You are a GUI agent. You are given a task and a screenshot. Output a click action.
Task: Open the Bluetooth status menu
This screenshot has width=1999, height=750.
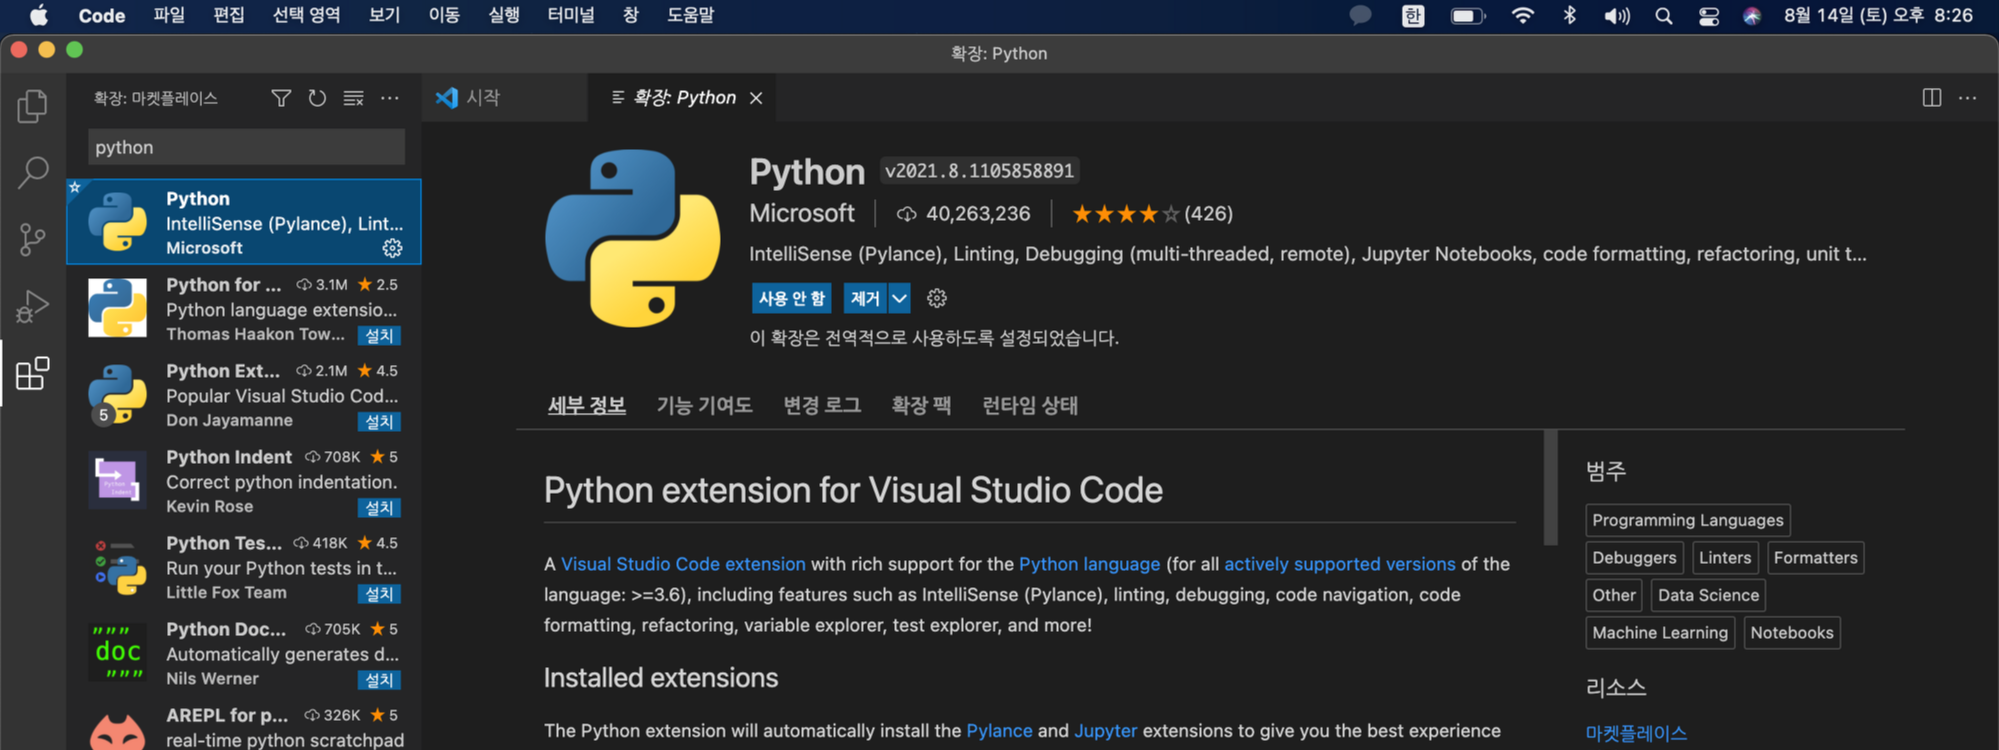[x=1569, y=15]
